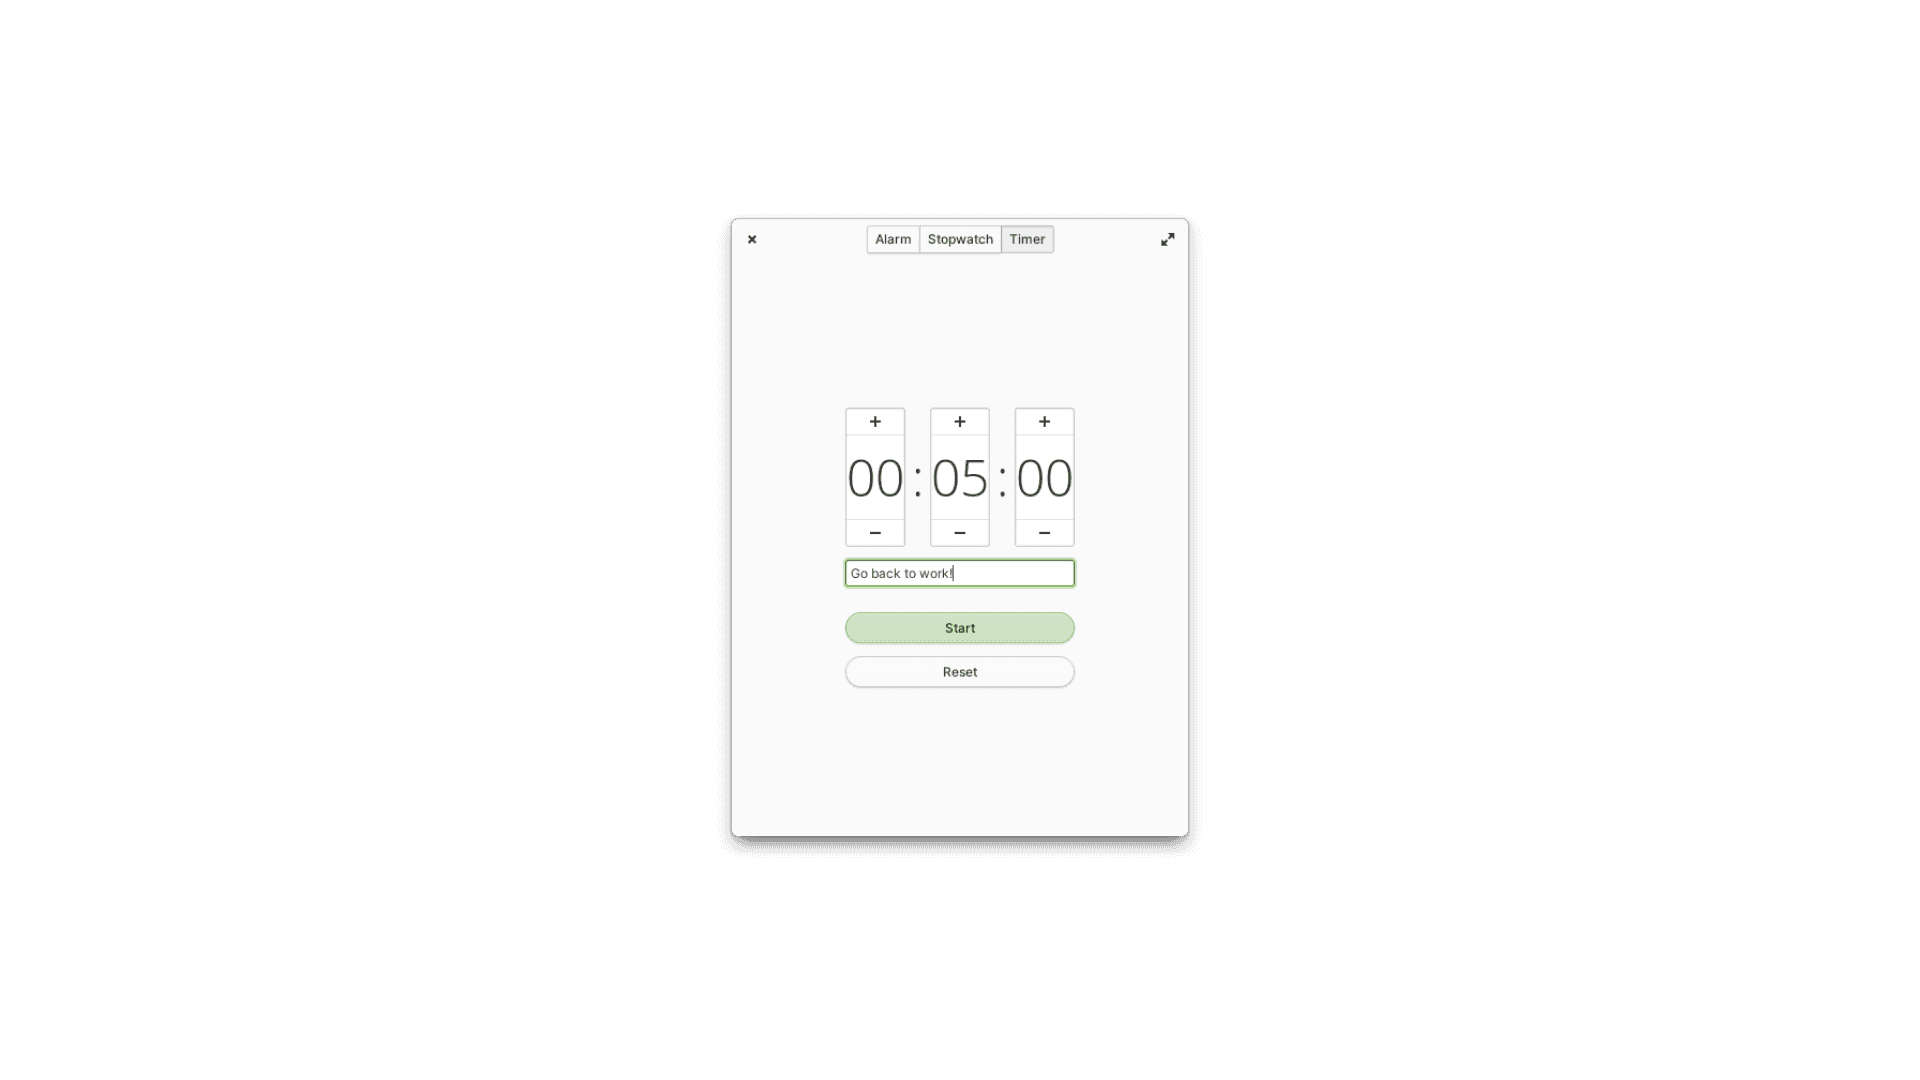Click the close X icon
Image resolution: width=1920 pixels, height=1080 pixels.
point(752,239)
